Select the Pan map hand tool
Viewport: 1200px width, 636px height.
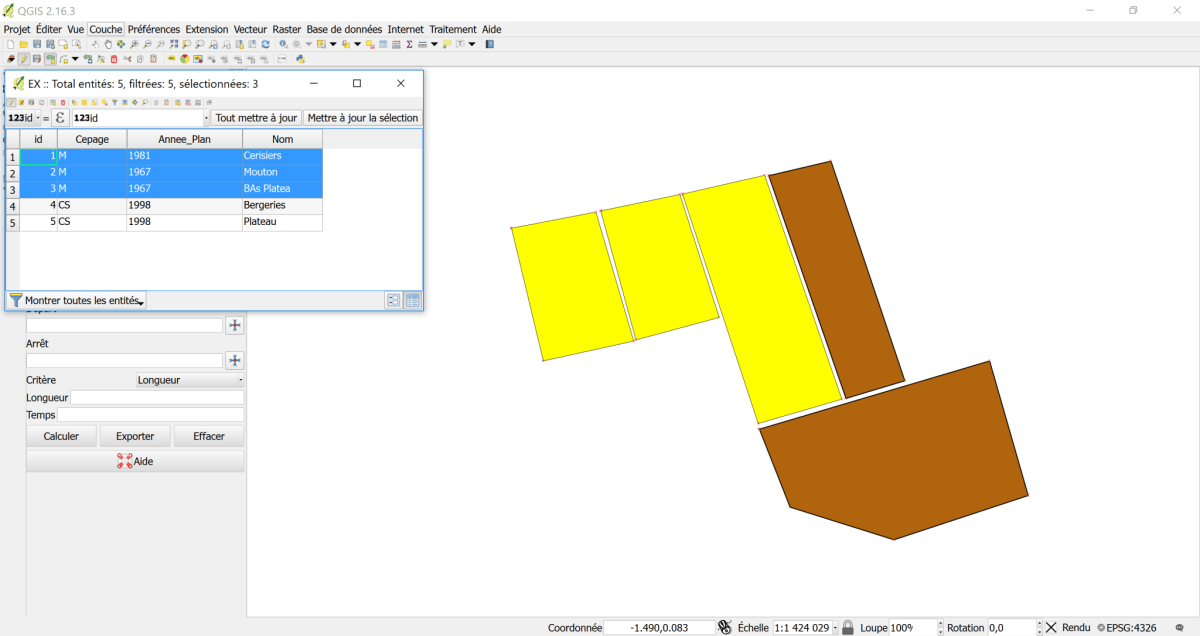(x=108, y=44)
